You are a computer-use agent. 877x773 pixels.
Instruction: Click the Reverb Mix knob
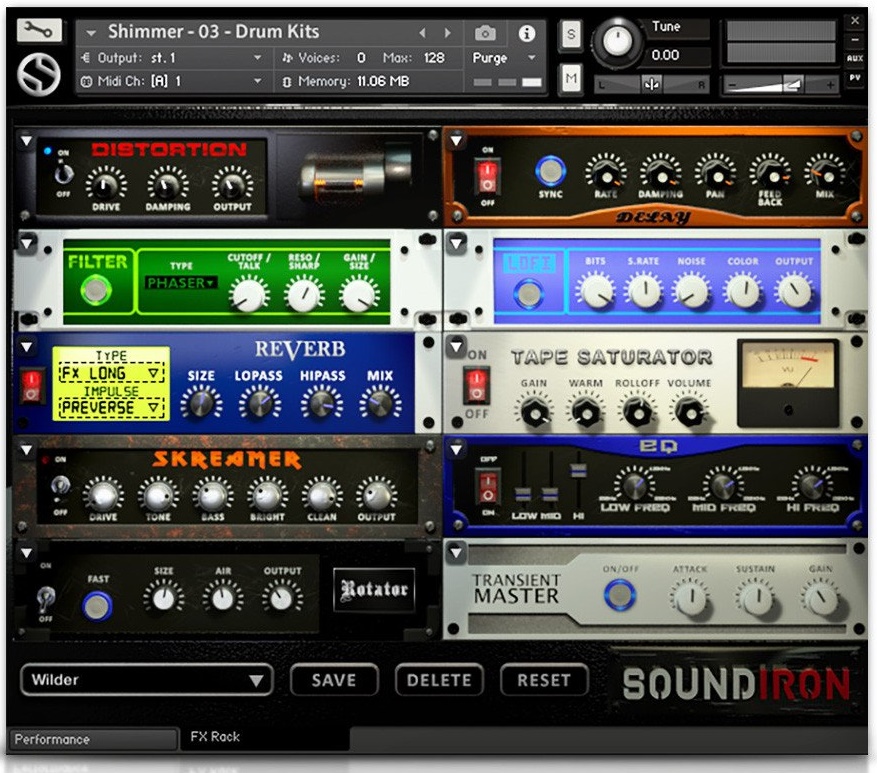380,404
